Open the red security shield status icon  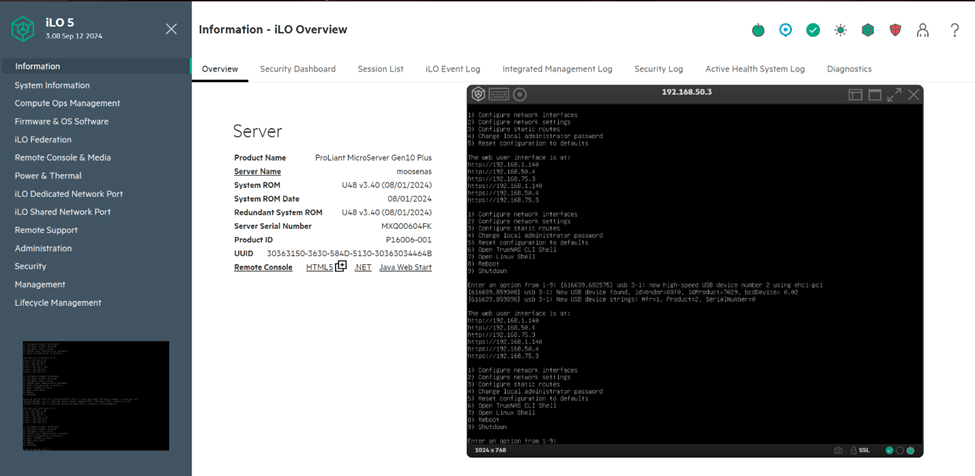pos(895,30)
